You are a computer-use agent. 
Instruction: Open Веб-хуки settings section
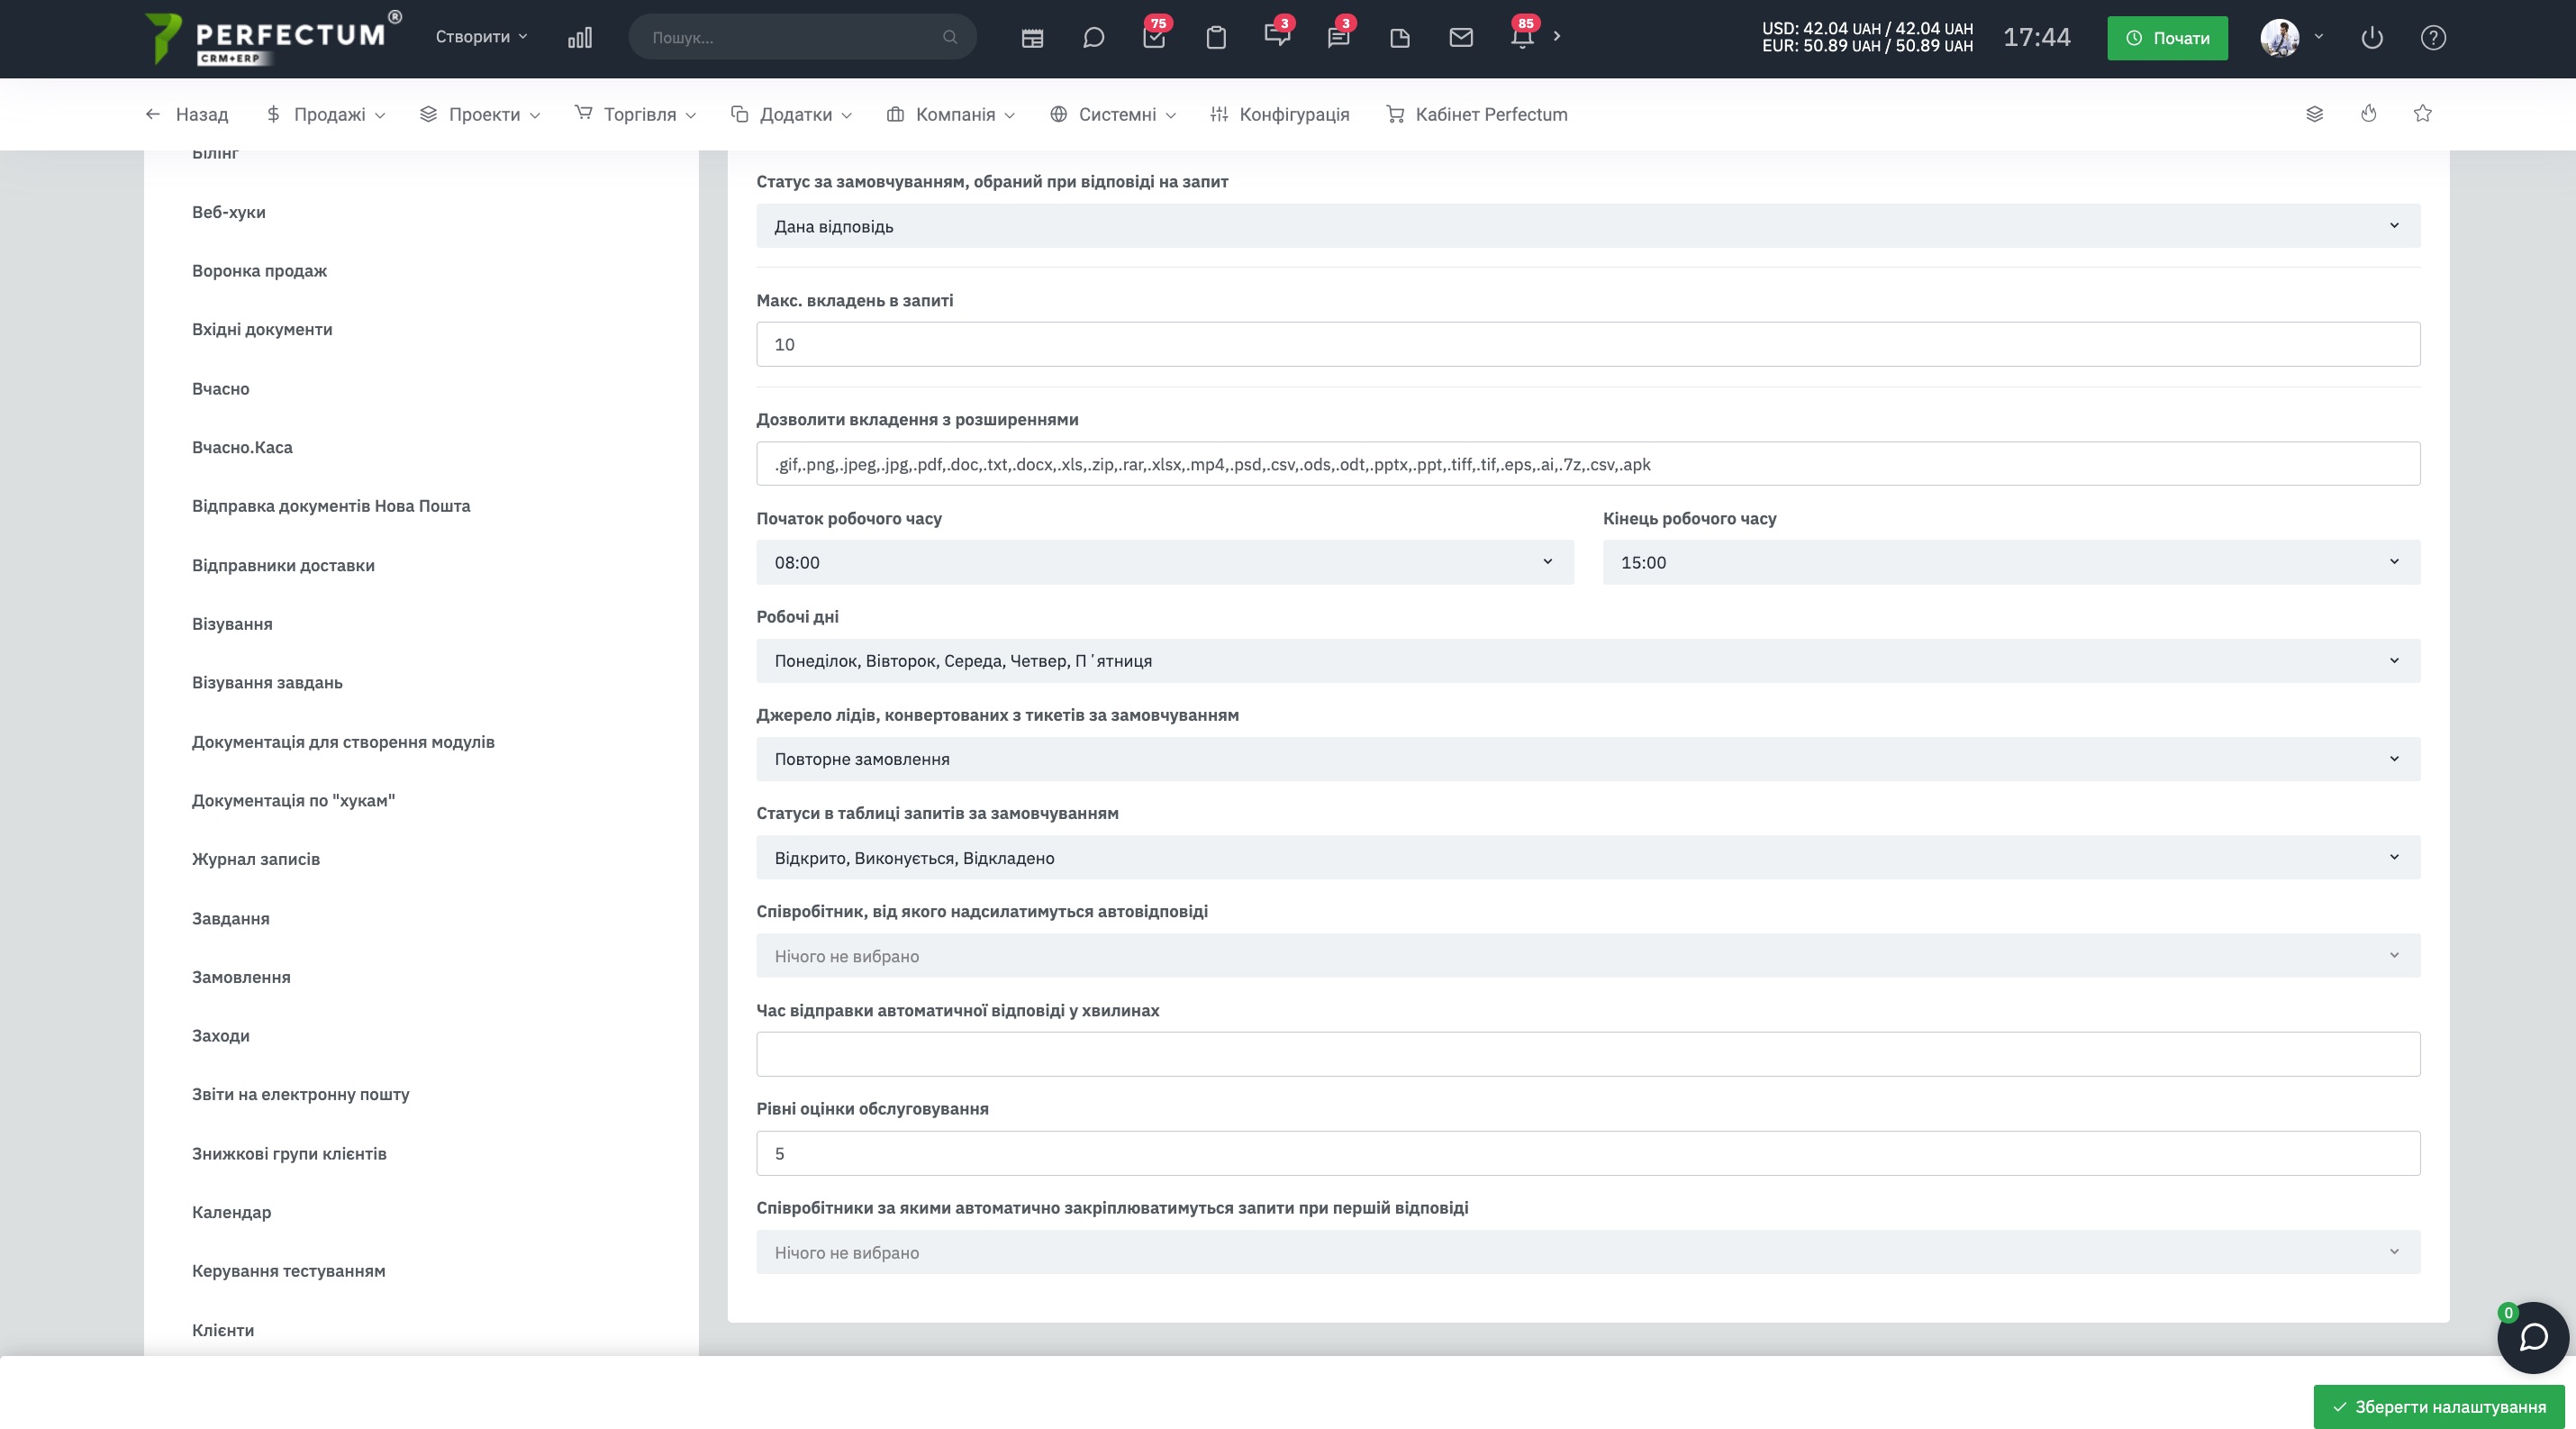229,212
